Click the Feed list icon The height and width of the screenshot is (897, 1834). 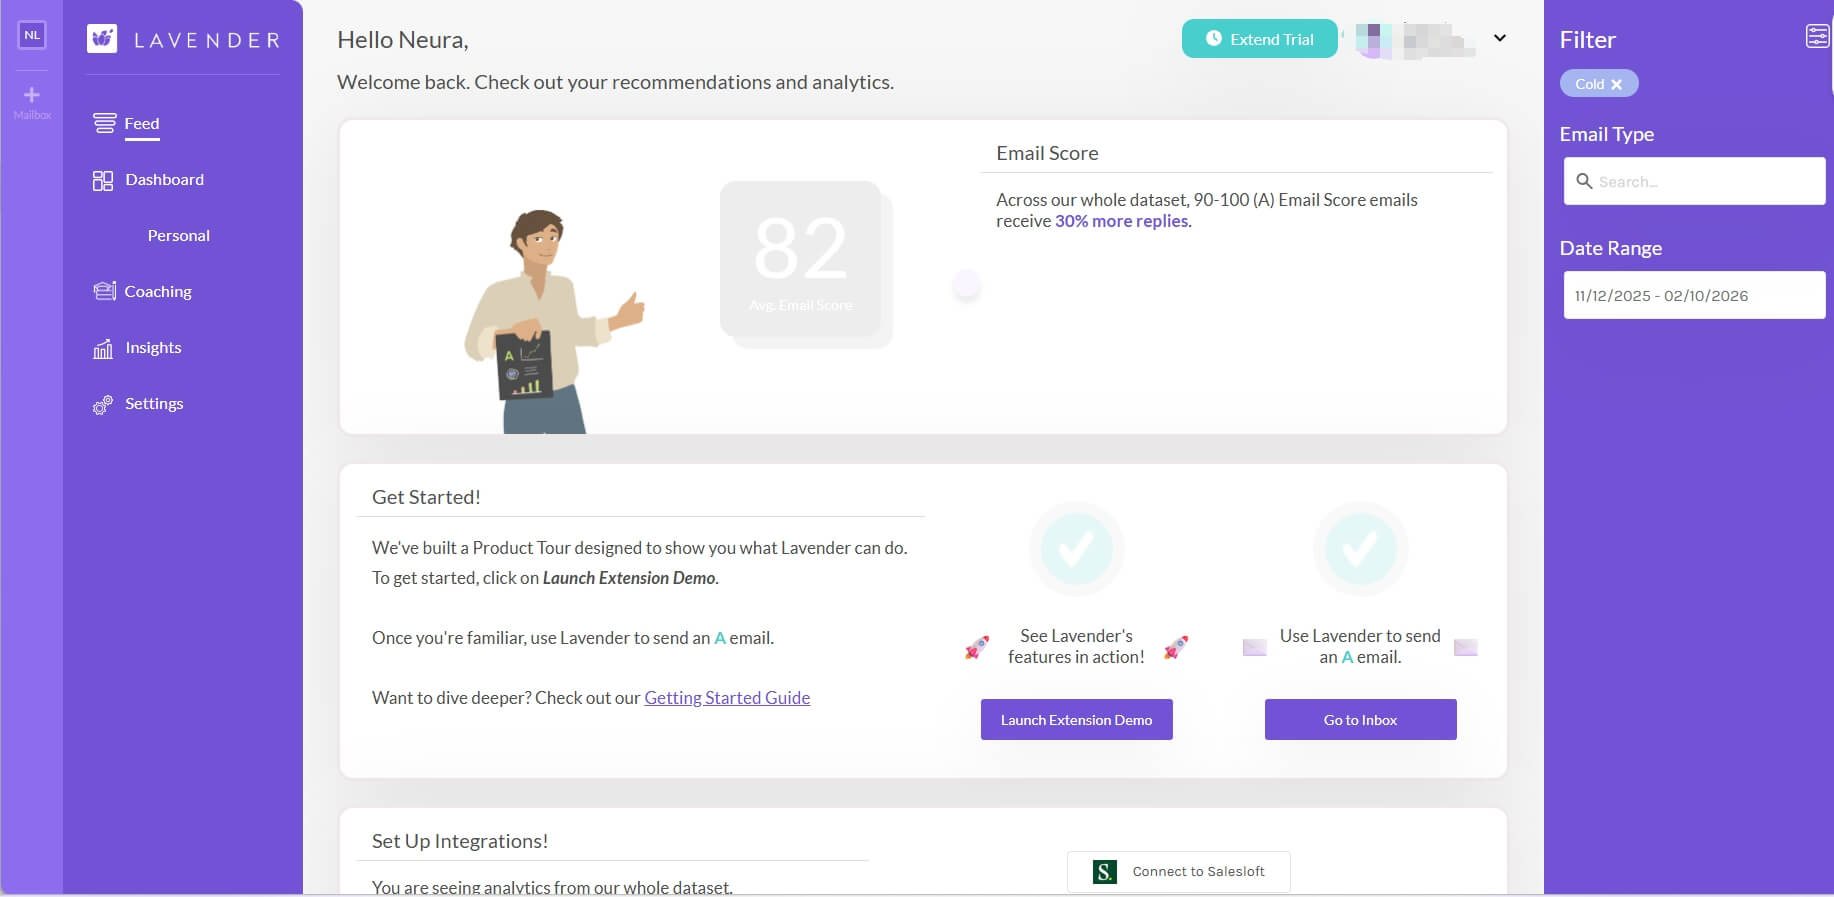click(104, 123)
